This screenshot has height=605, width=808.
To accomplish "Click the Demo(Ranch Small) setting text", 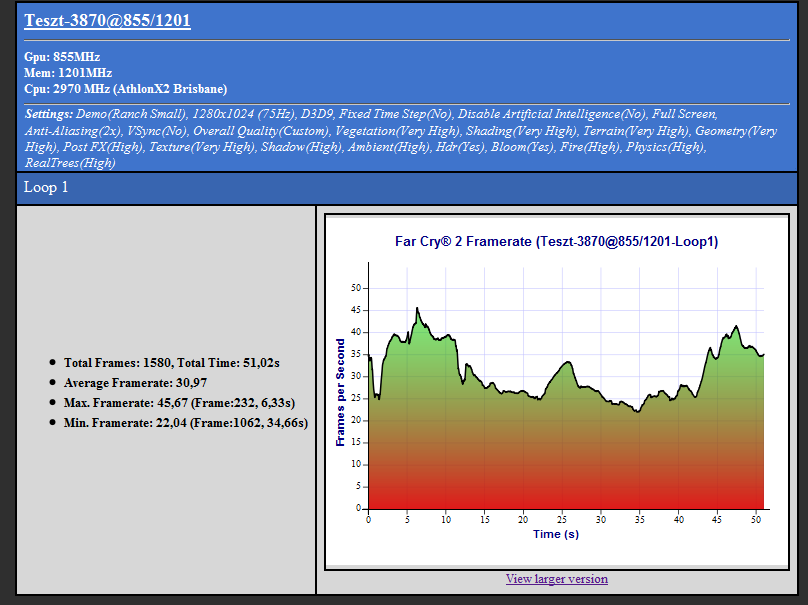I will pos(131,114).
